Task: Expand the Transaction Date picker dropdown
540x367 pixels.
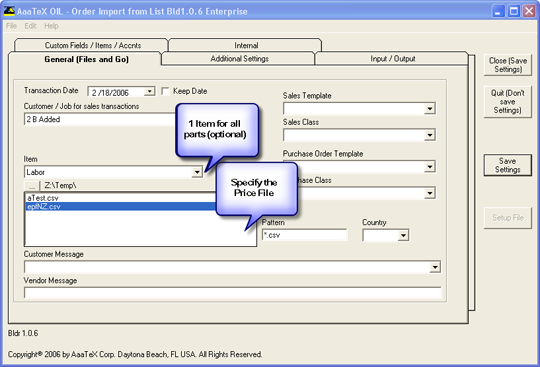Action: (149, 92)
